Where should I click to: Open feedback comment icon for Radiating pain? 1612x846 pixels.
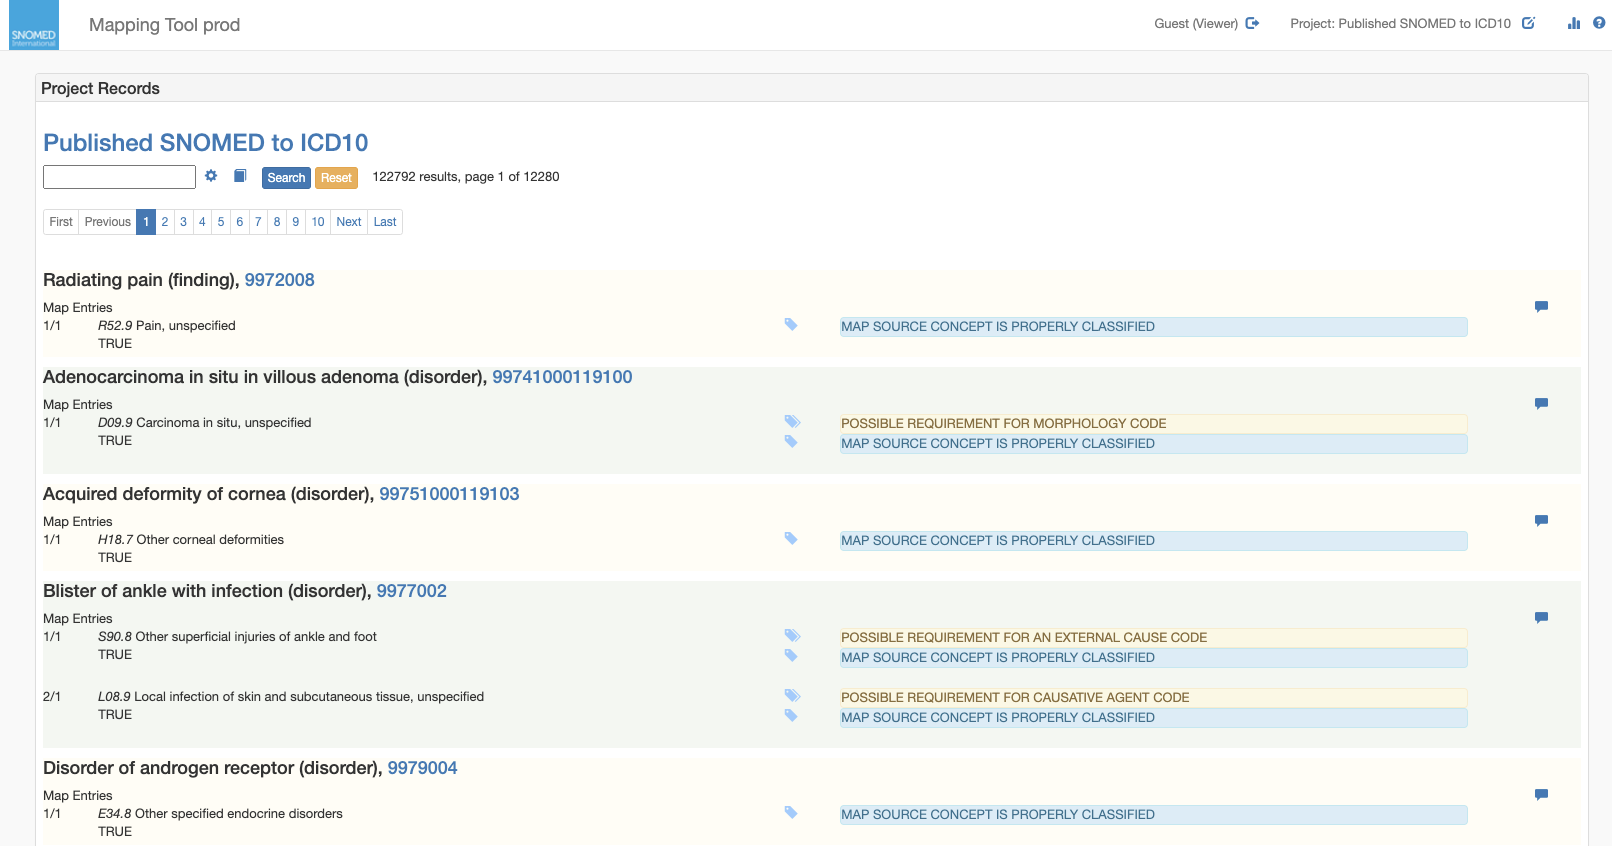pos(1541,307)
